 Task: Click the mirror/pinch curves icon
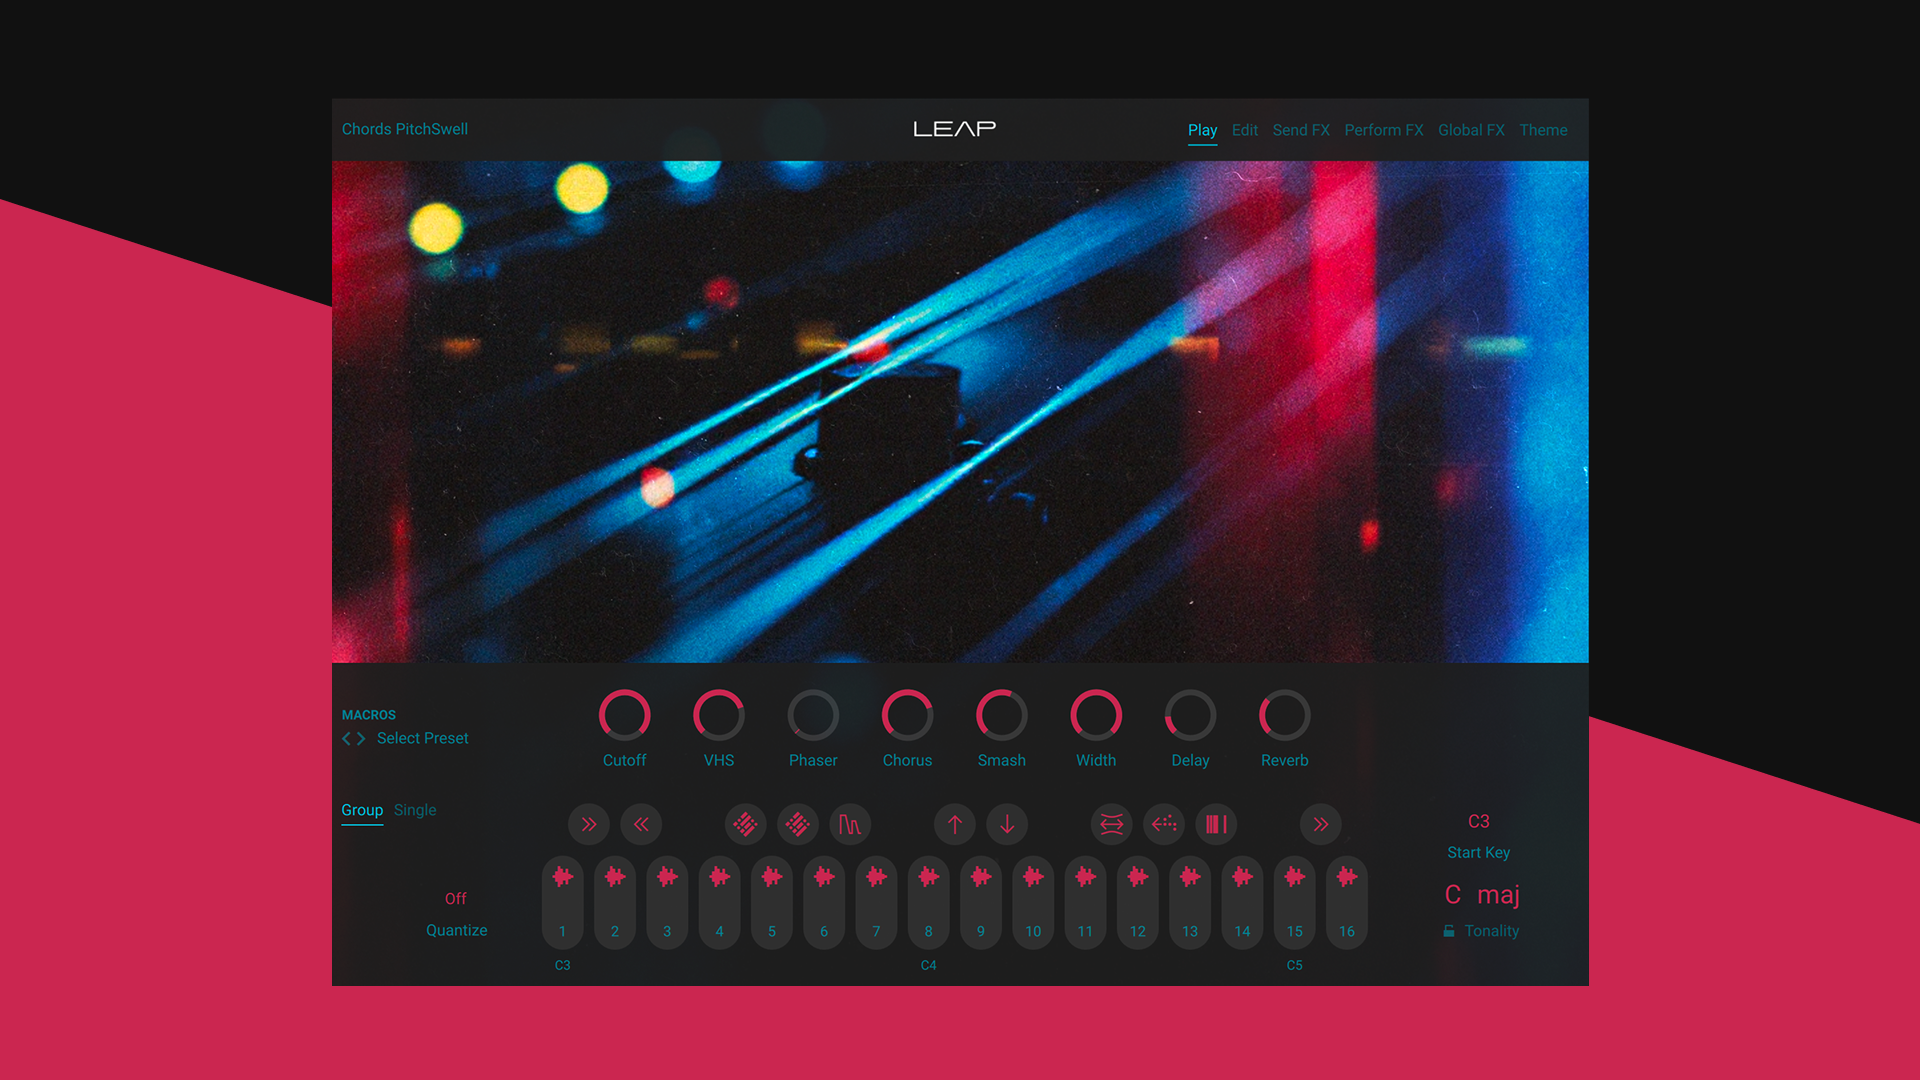(x=1111, y=824)
